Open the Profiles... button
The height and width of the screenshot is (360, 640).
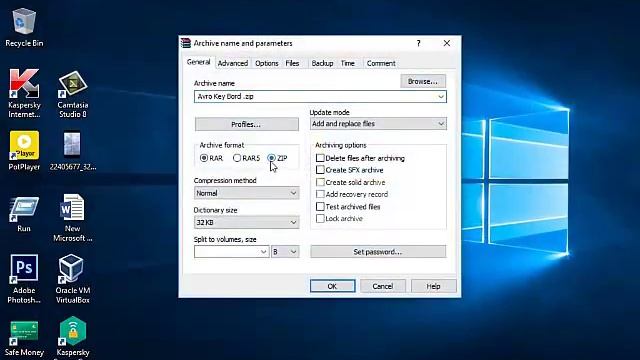[x=247, y=124]
